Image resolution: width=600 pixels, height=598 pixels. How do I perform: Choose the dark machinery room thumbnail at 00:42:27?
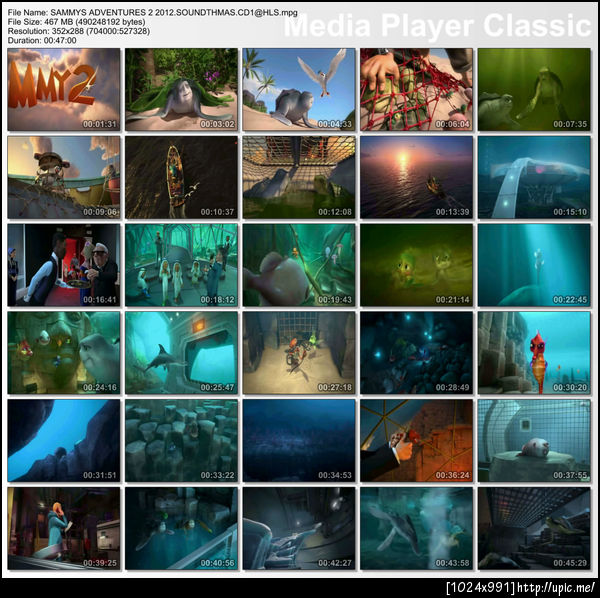coord(299,528)
